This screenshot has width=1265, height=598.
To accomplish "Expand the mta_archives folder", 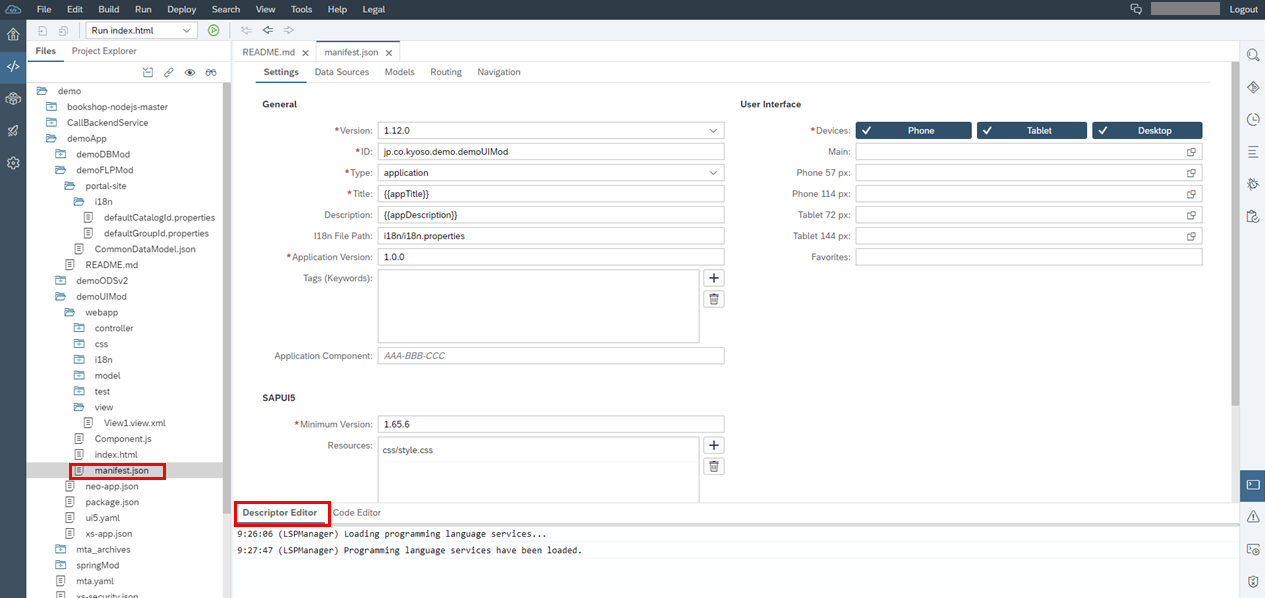I will click(60, 549).
